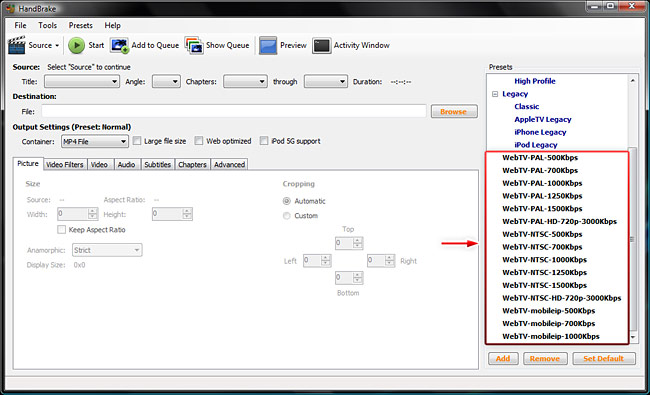
Task: Open the chapters end dropdown after through
Action: click(x=325, y=82)
